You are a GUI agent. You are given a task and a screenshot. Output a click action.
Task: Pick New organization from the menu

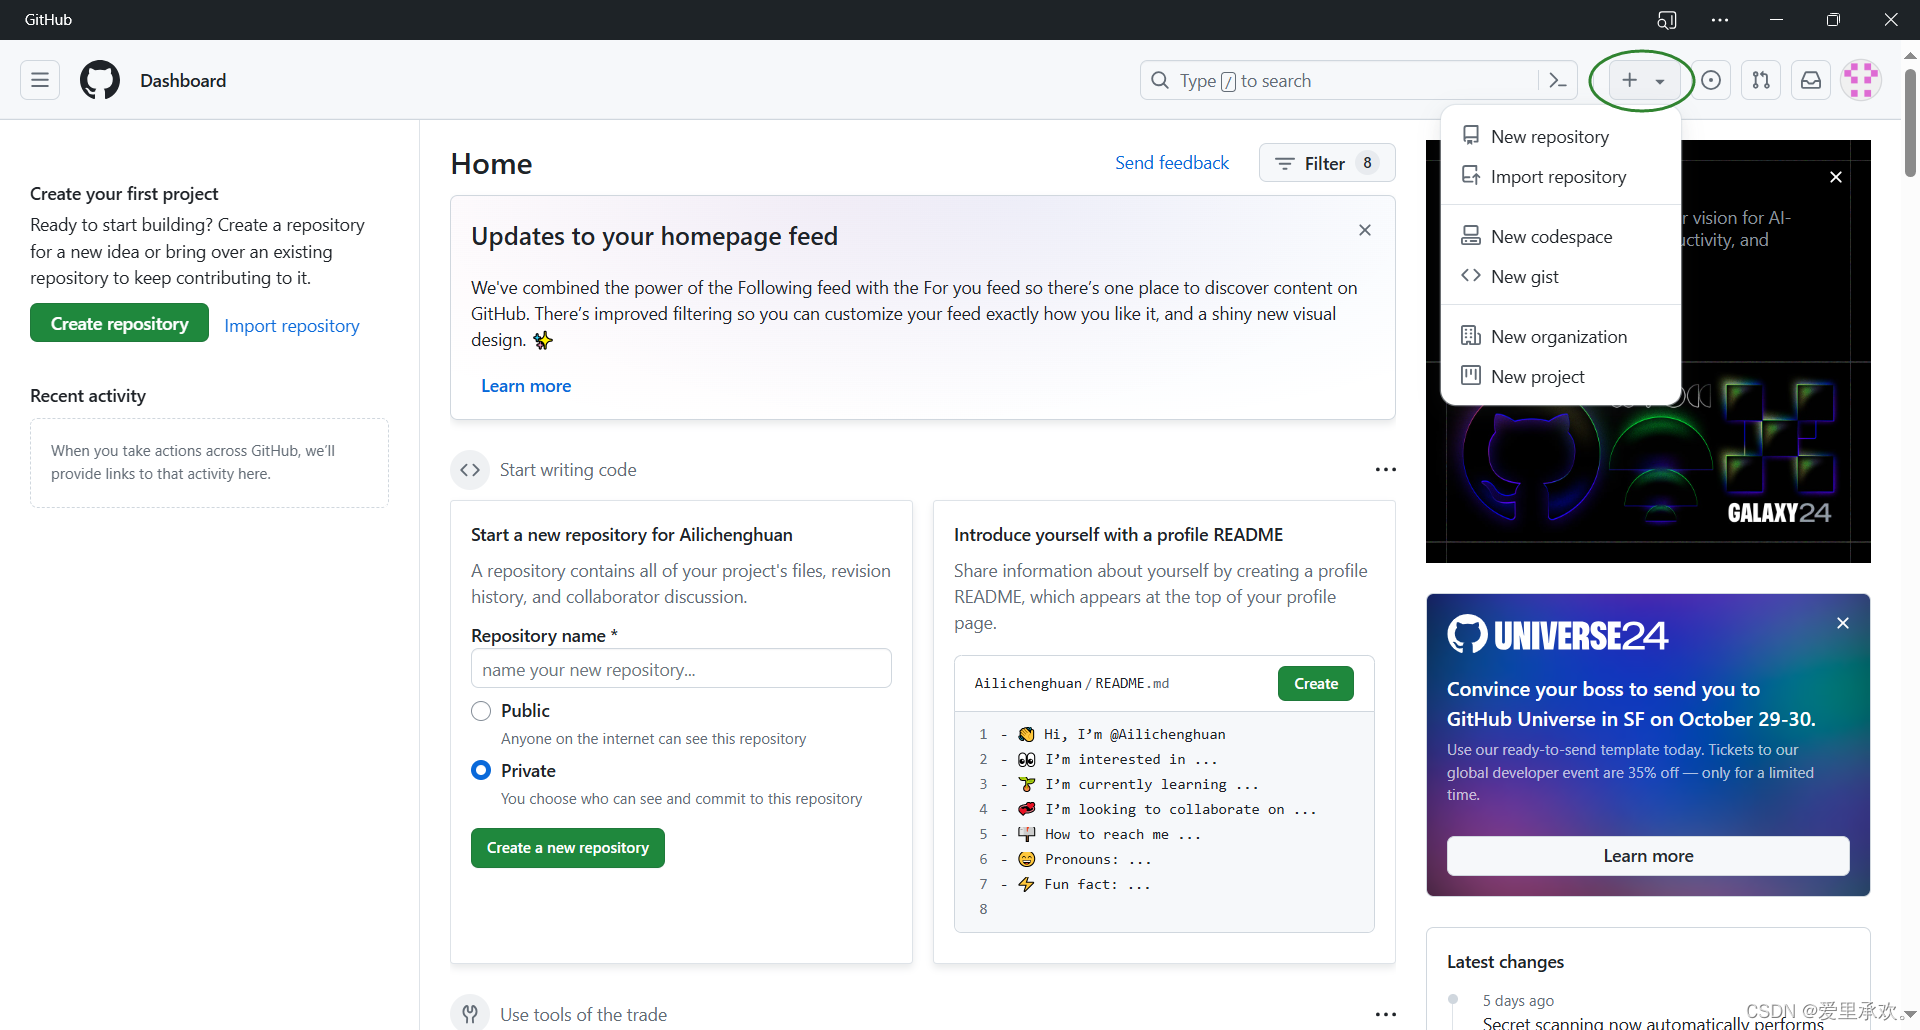click(1560, 337)
